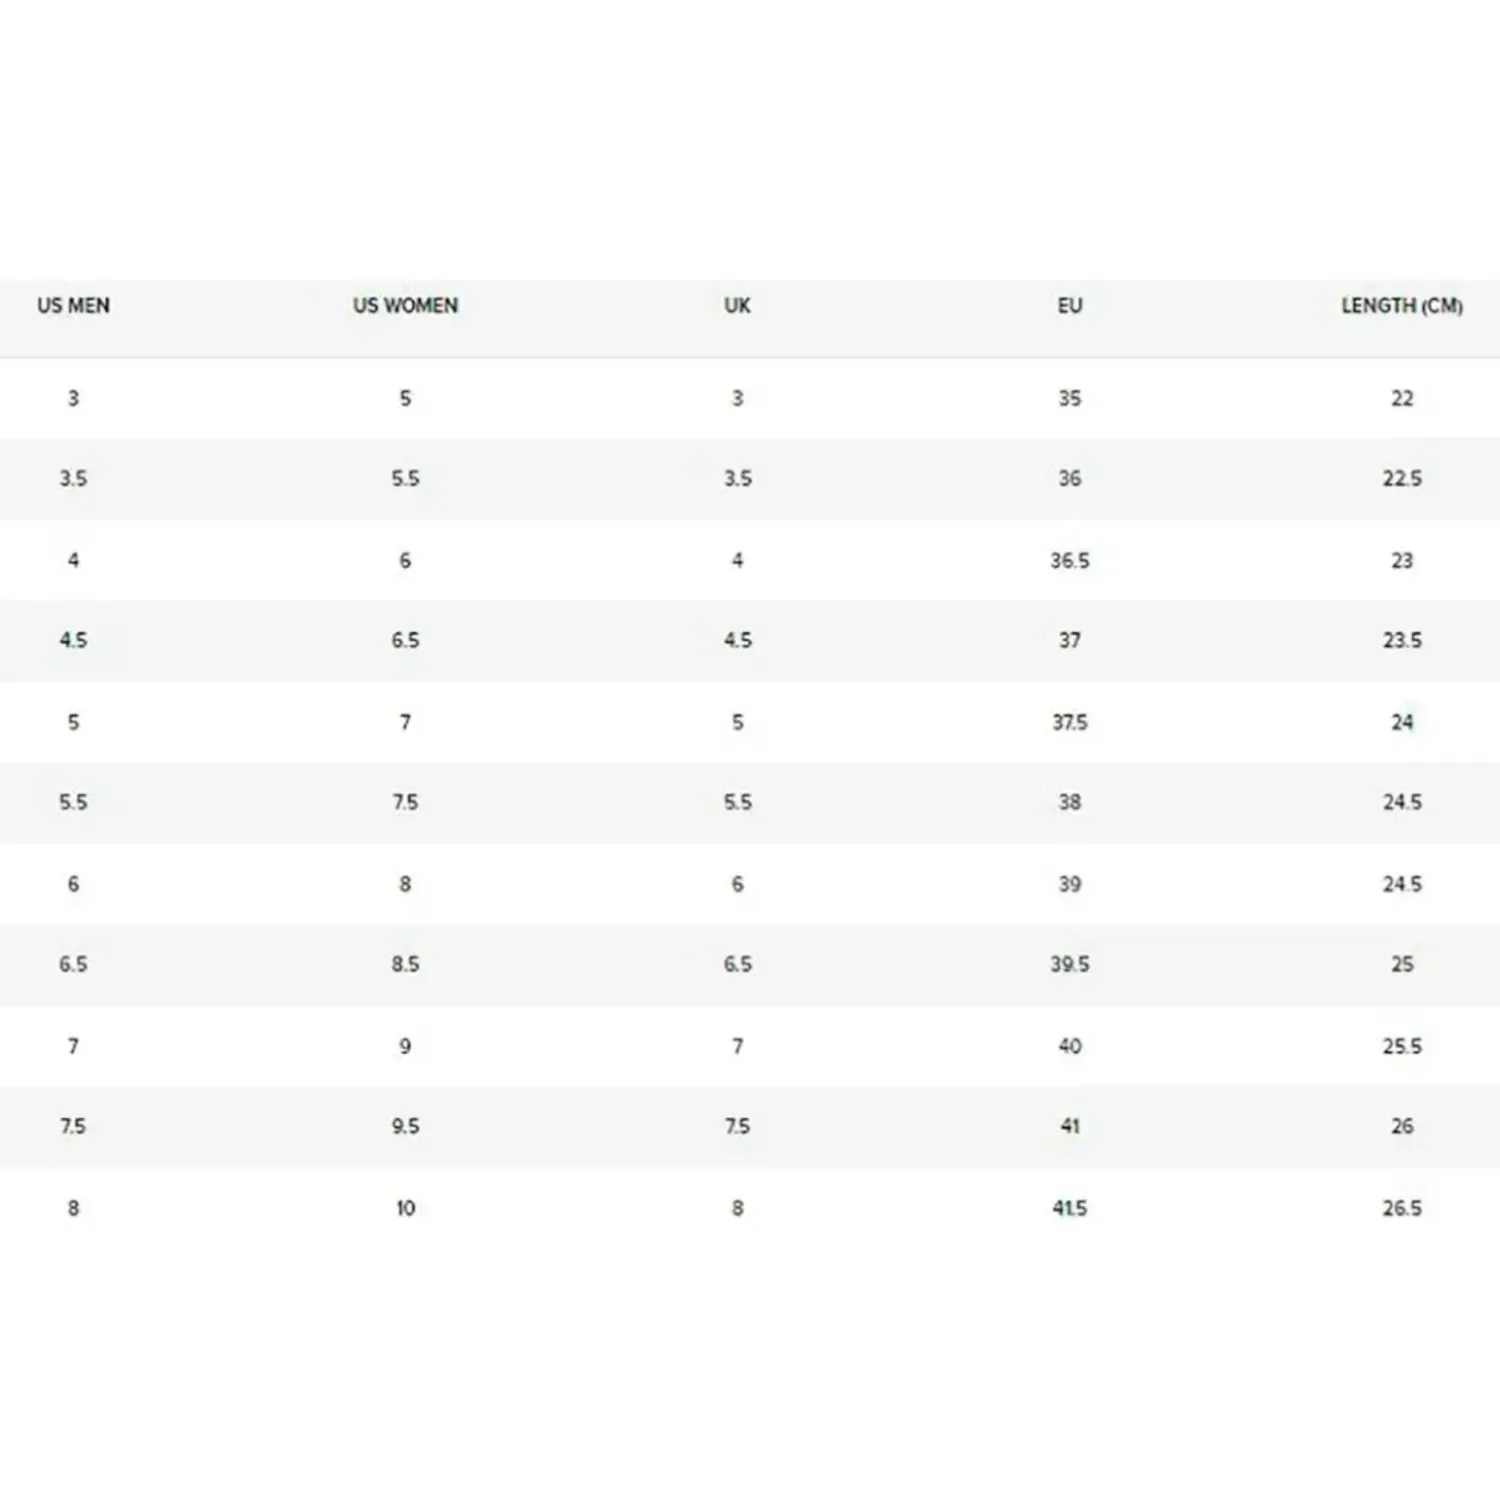
Task: Select EU size 38 cell
Action: point(1069,802)
